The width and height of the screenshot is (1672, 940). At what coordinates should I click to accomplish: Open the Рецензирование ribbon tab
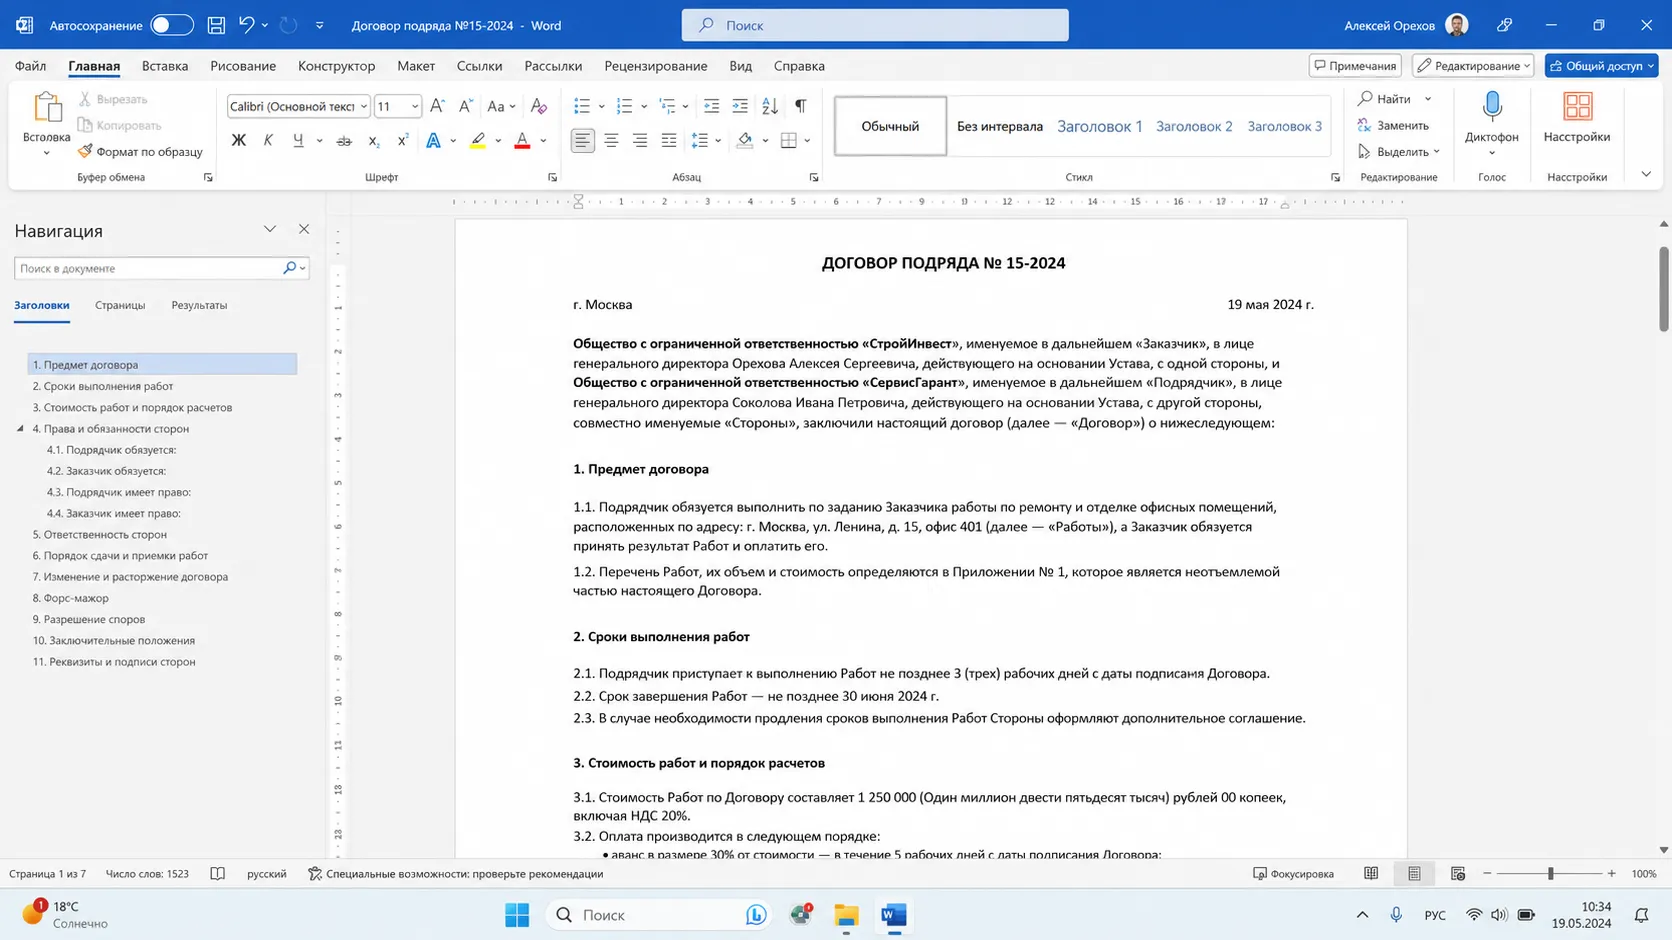click(x=655, y=66)
